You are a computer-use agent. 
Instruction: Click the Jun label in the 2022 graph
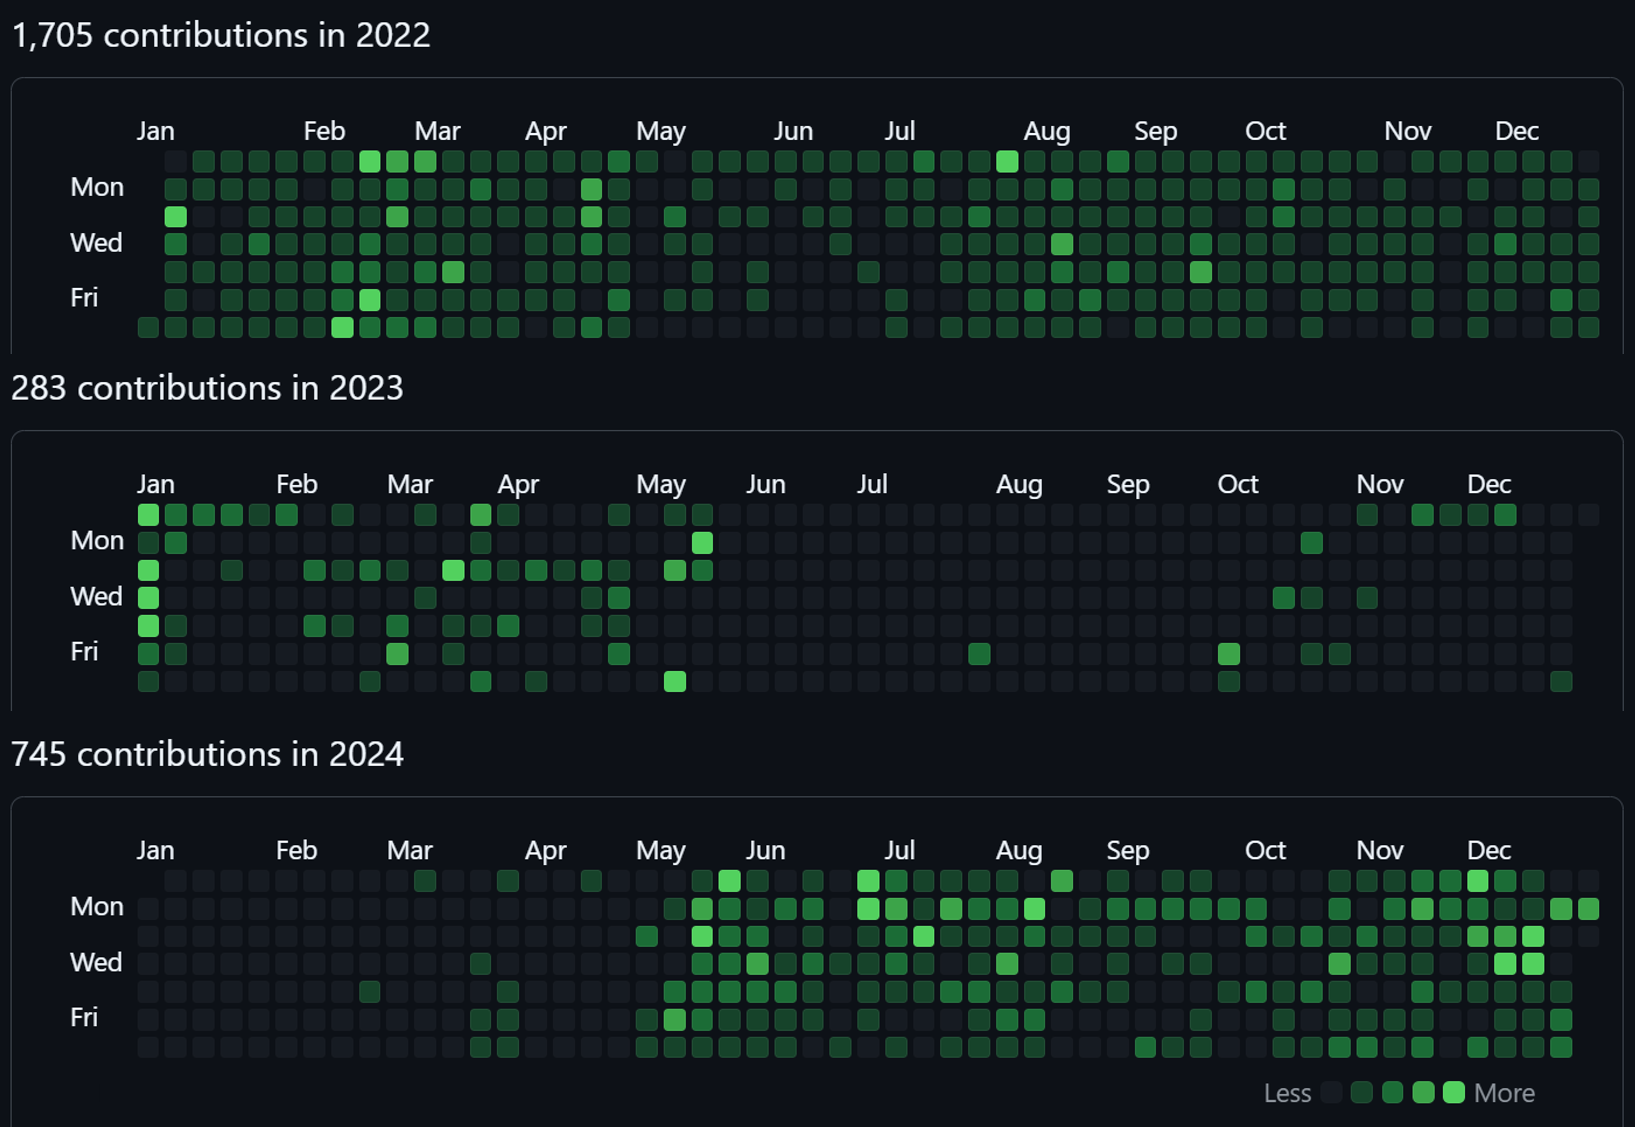click(793, 131)
